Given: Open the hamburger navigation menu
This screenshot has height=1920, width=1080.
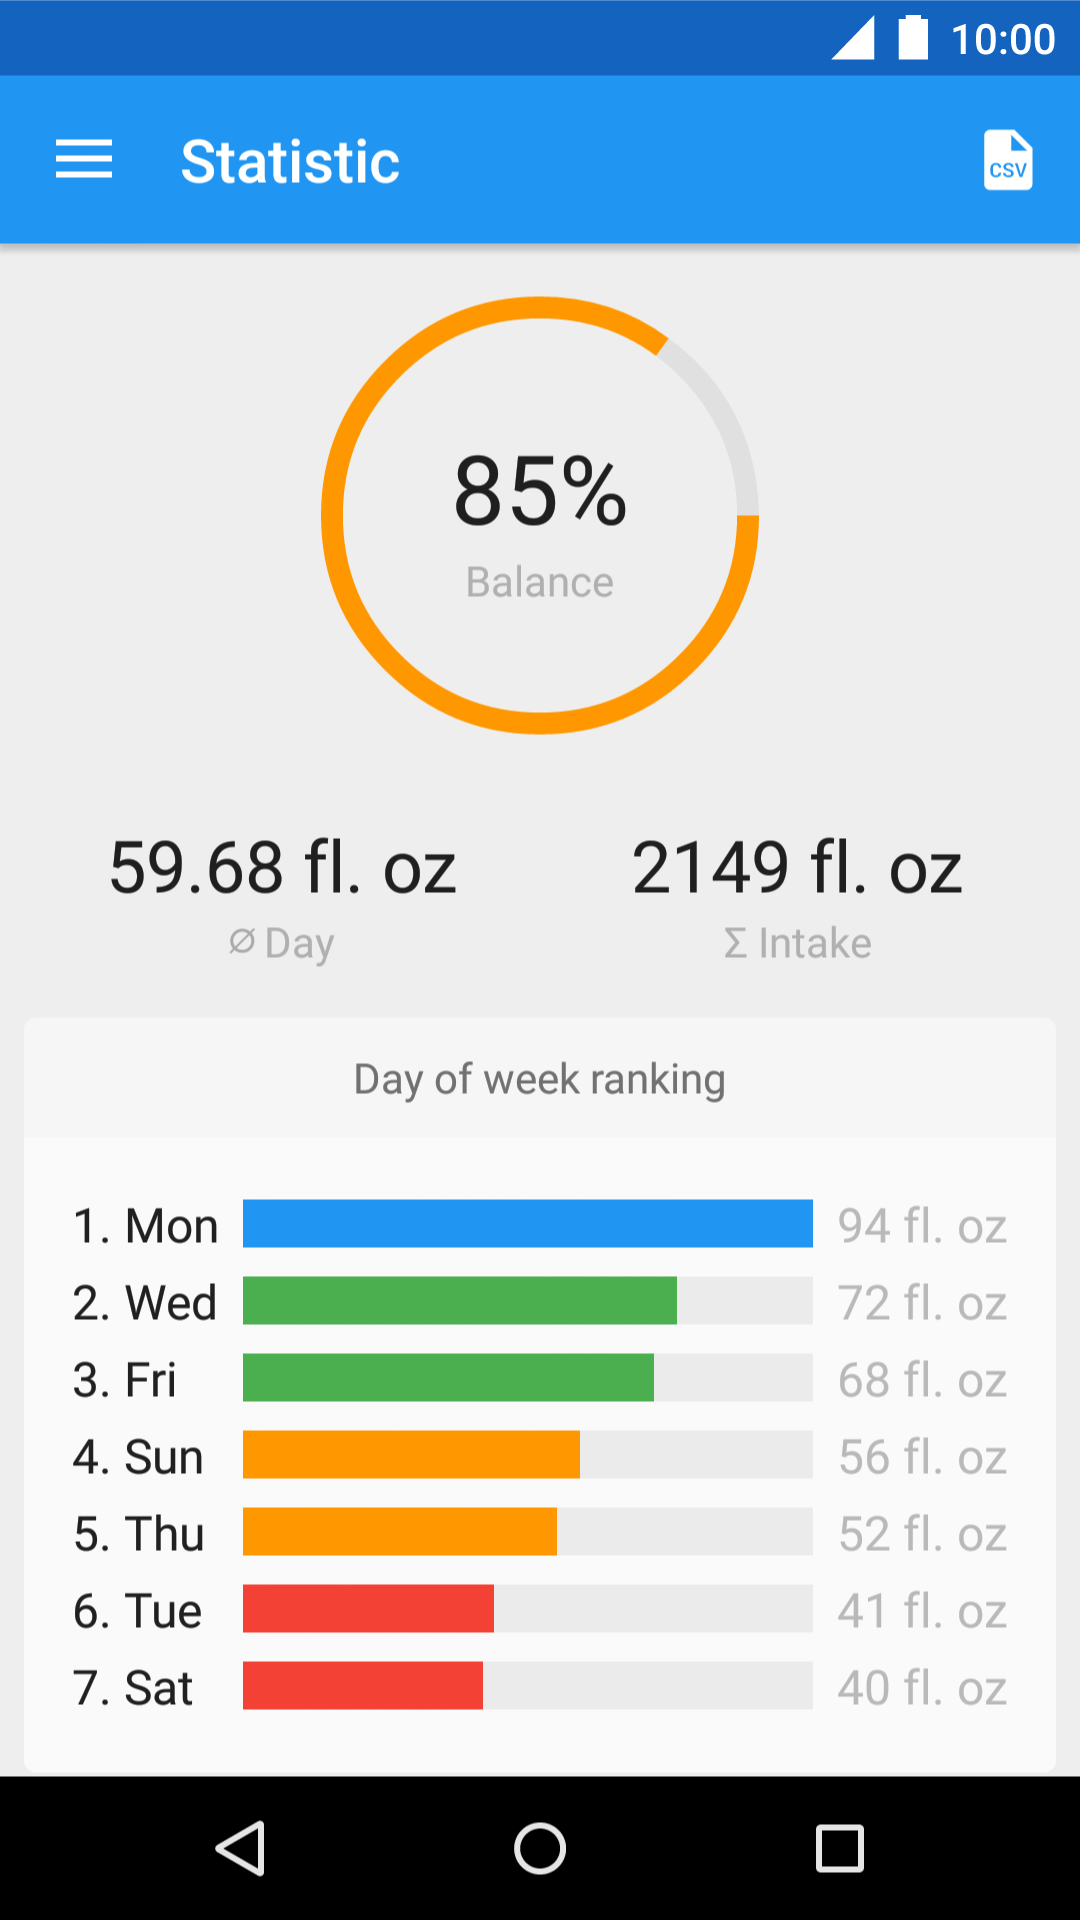Looking at the screenshot, I should [84, 160].
